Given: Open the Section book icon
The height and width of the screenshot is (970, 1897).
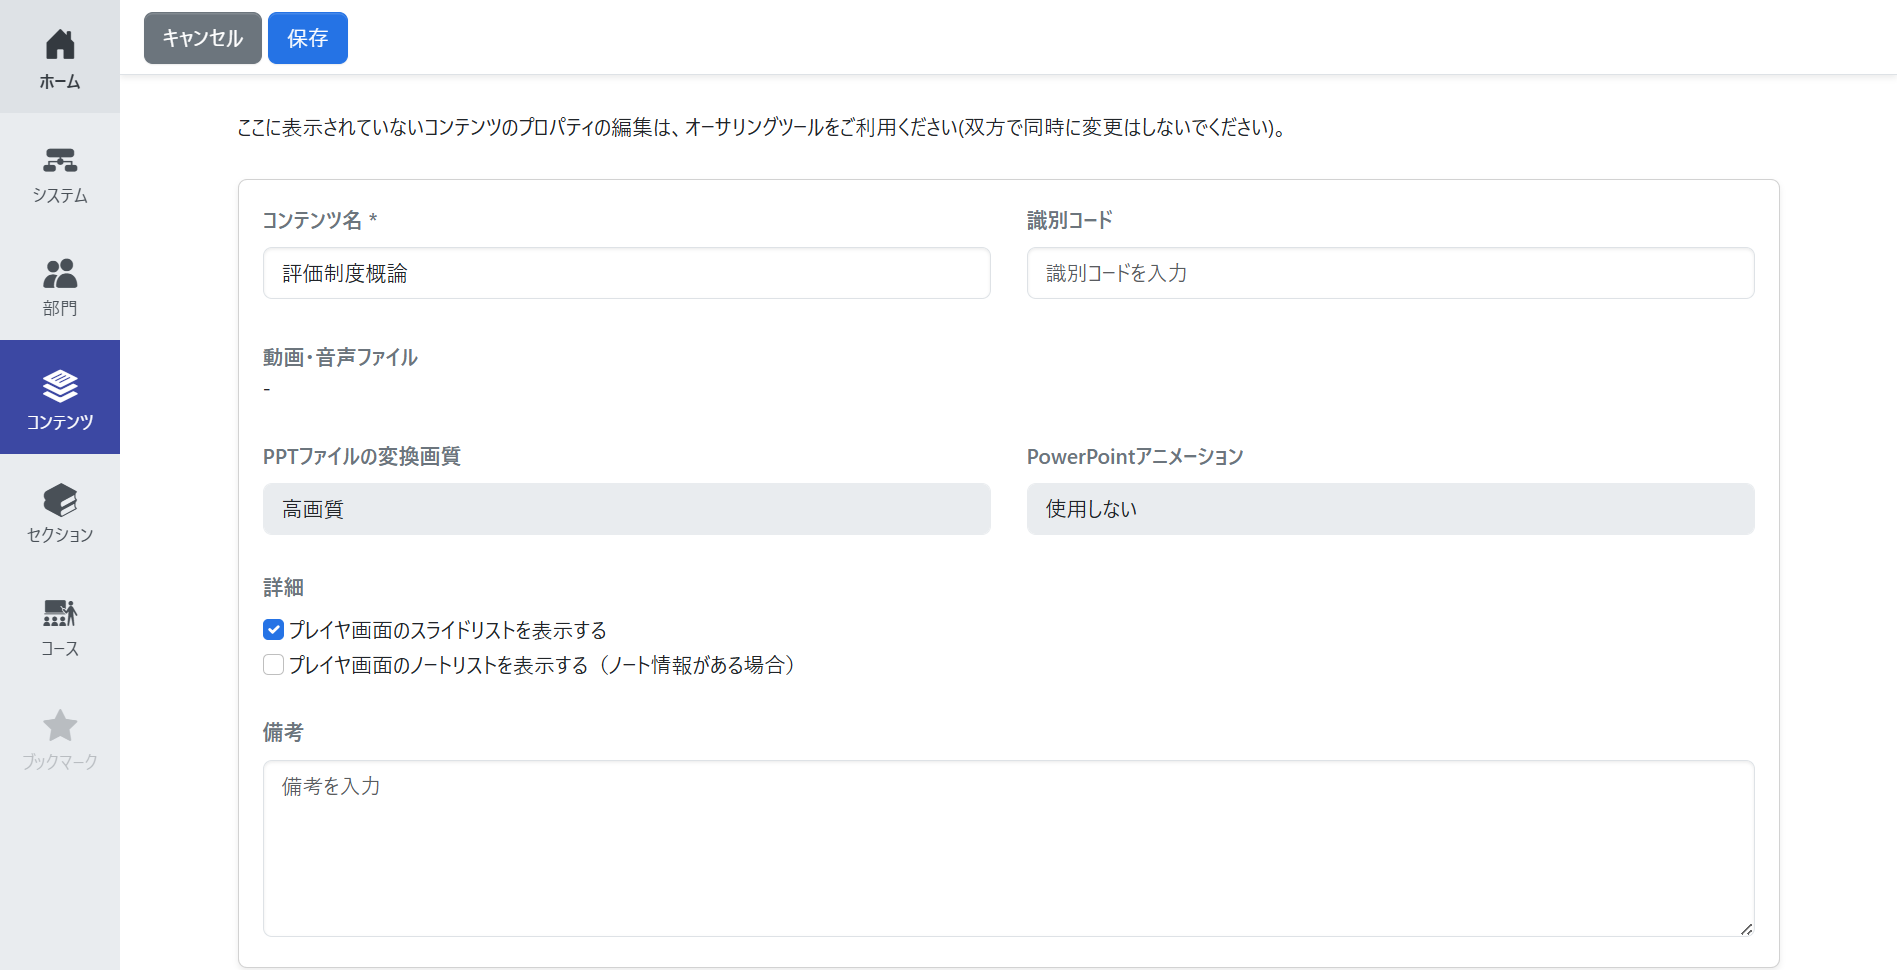Looking at the screenshot, I should pos(60,500).
